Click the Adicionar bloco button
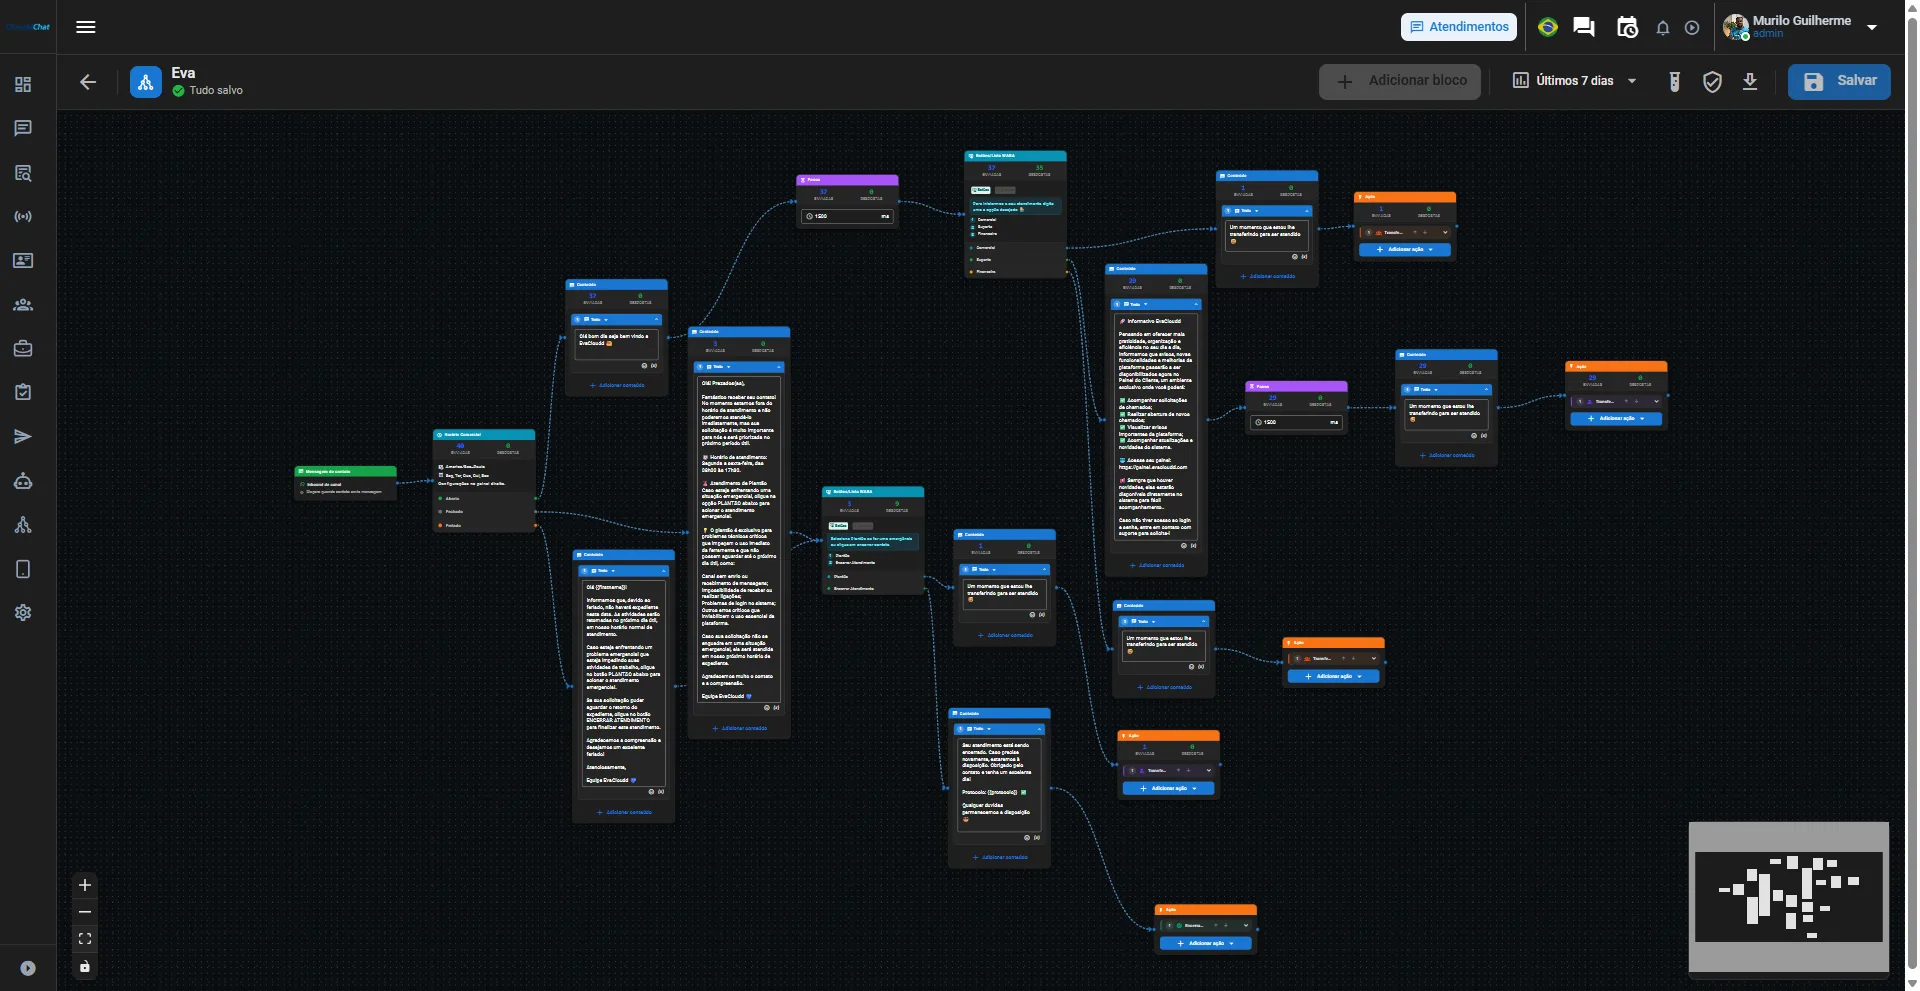The height and width of the screenshot is (991, 1920). point(1399,81)
